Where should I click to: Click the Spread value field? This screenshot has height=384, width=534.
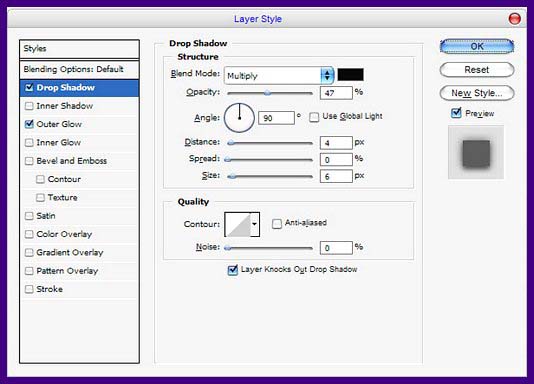(336, 159)
